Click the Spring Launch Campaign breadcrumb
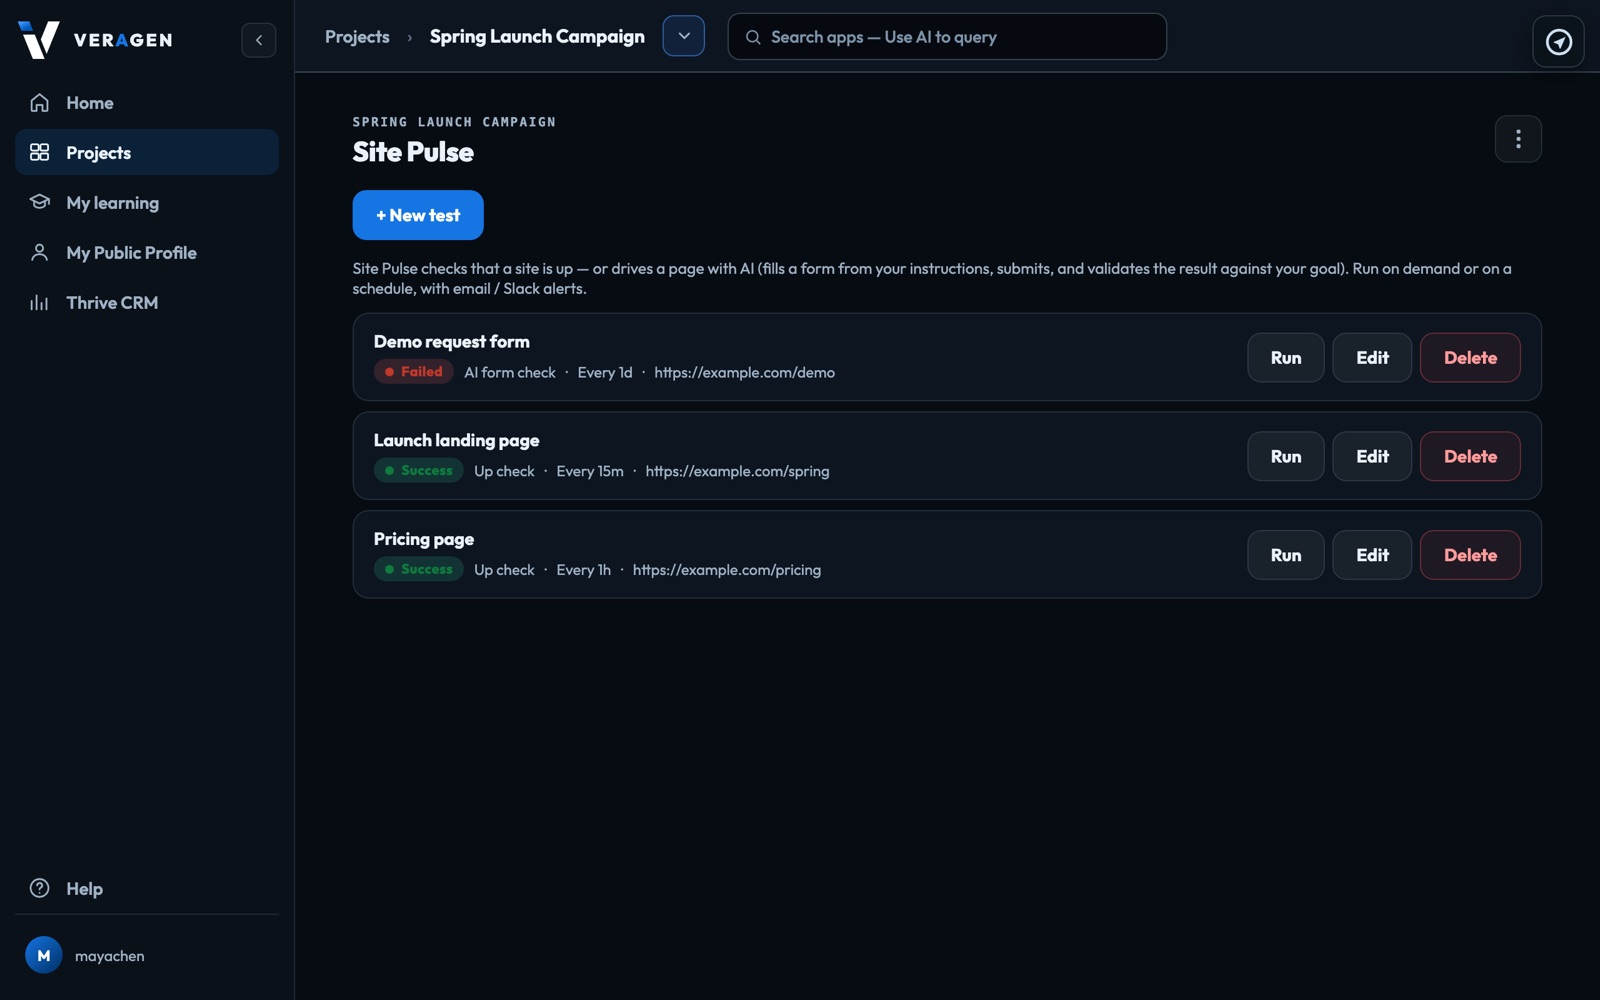This screenshot has width=1600, height=1000. 537,37
